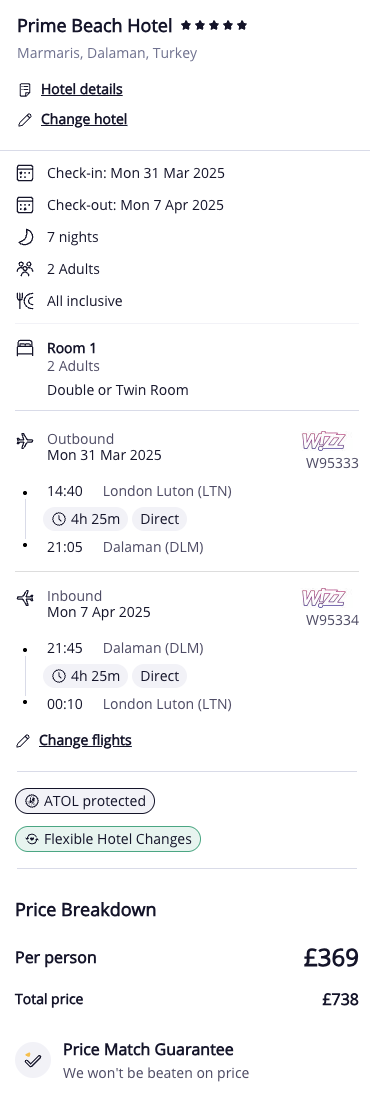
Task: Click the moon icon for 7 nights
Action: click(25, 237)
